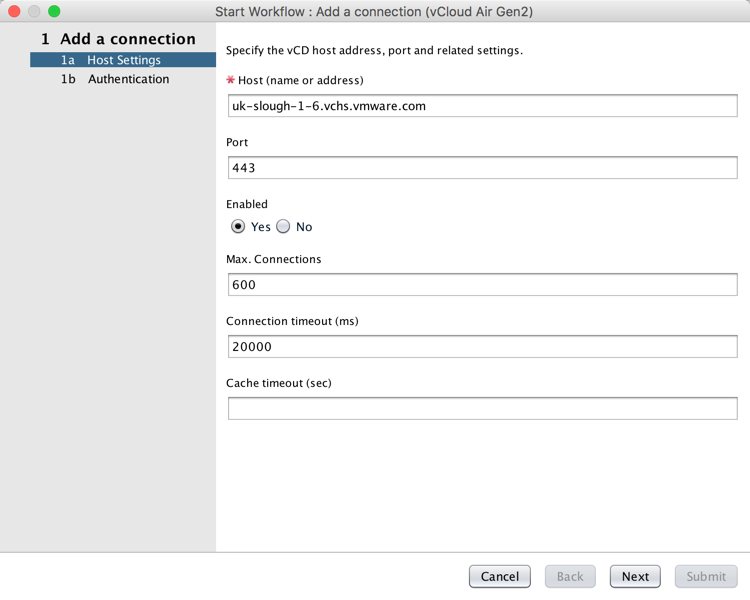
Task: Click the Start Workflow window title
Action: click(x=374, y=11)
